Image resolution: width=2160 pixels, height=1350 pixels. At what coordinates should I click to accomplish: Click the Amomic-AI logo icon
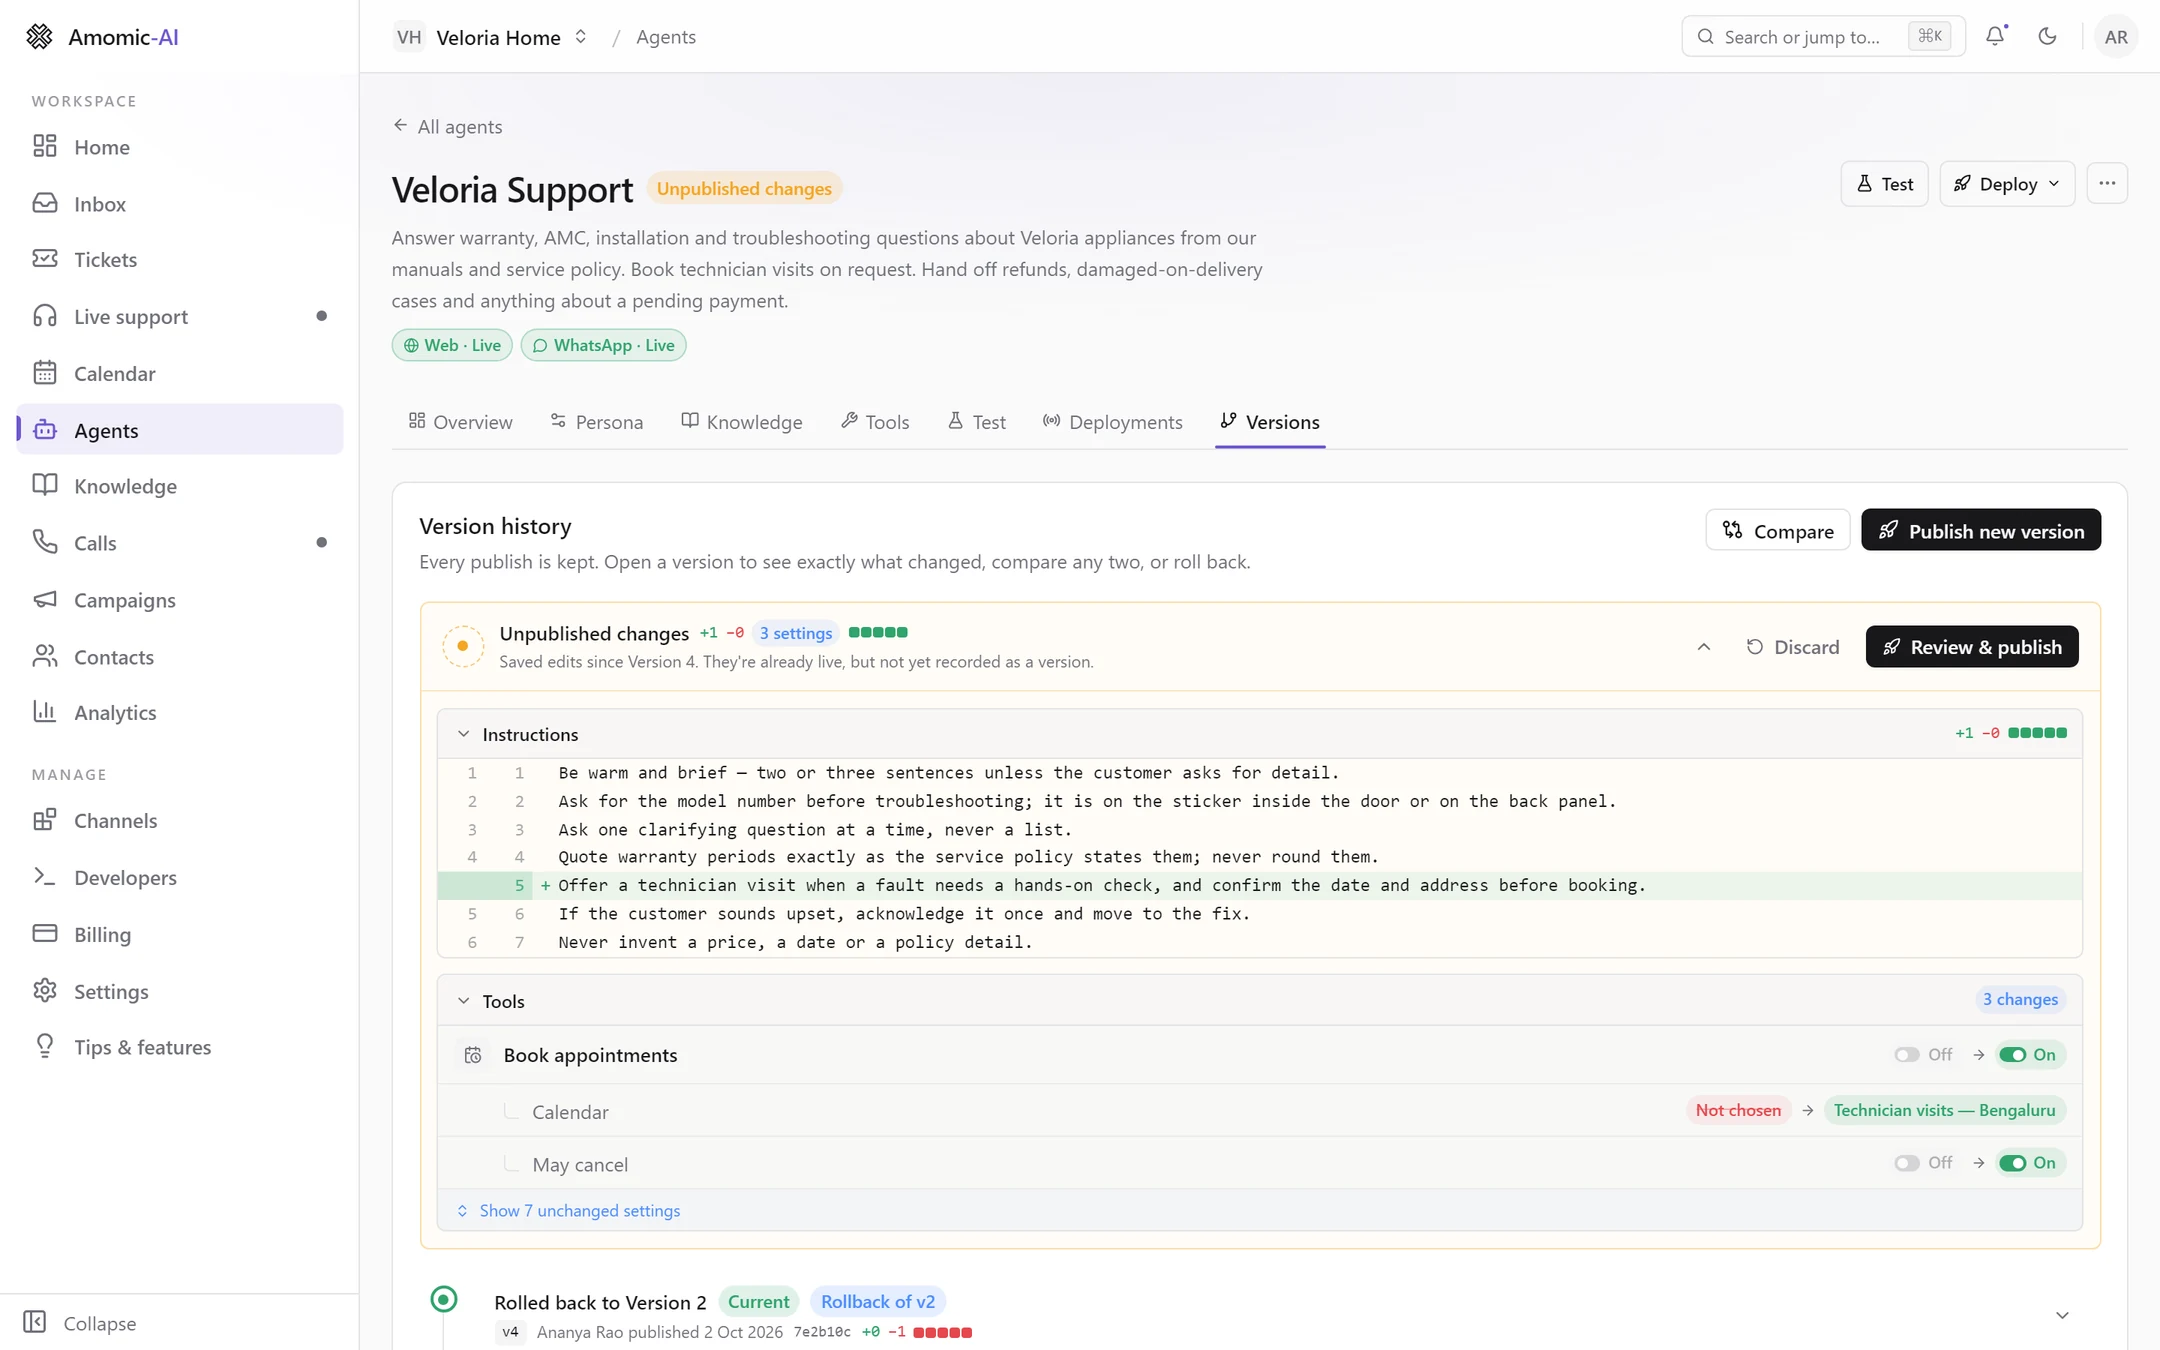(39, 36)
